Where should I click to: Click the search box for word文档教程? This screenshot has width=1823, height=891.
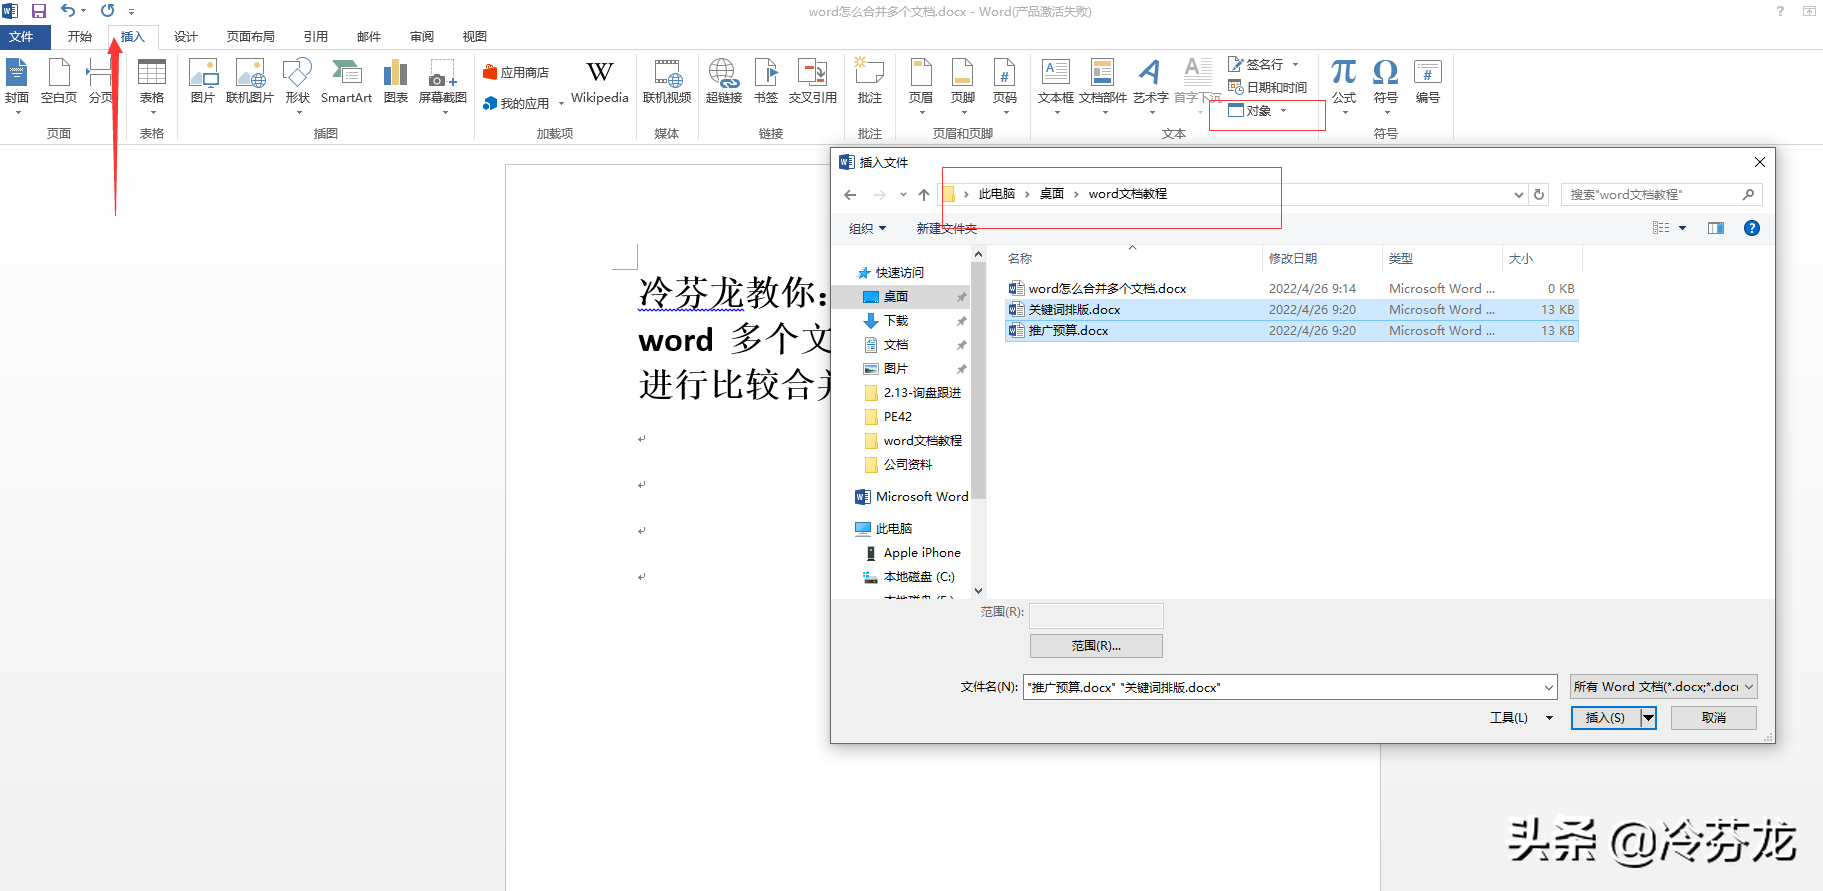tap(1660, 195)
